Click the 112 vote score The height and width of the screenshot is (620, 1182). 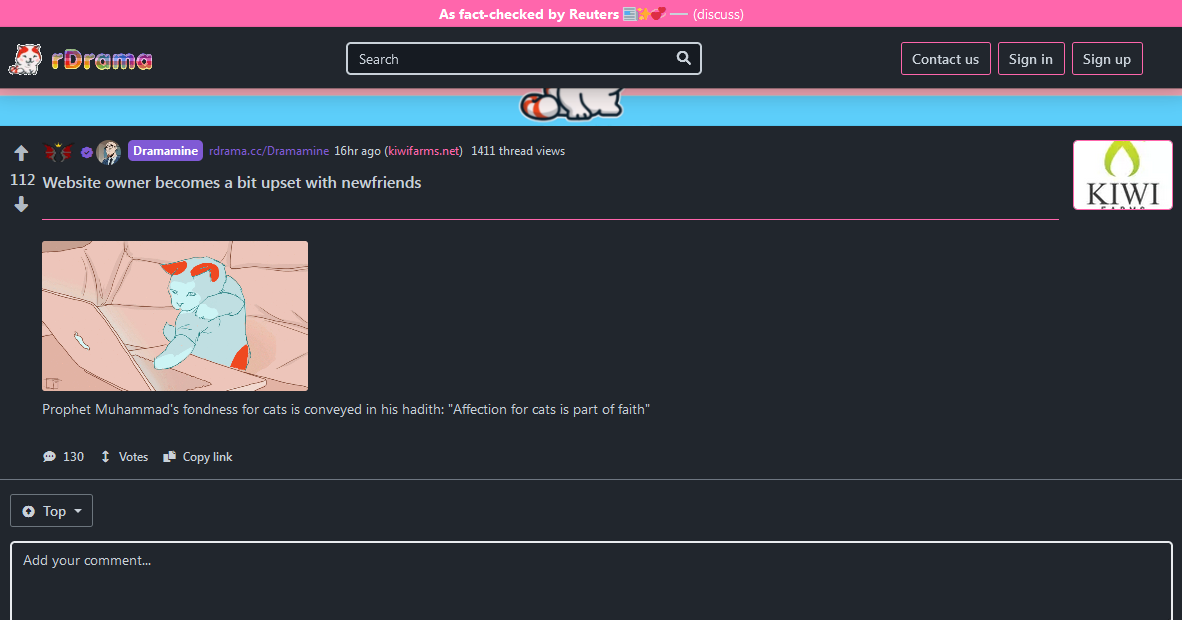23,180
